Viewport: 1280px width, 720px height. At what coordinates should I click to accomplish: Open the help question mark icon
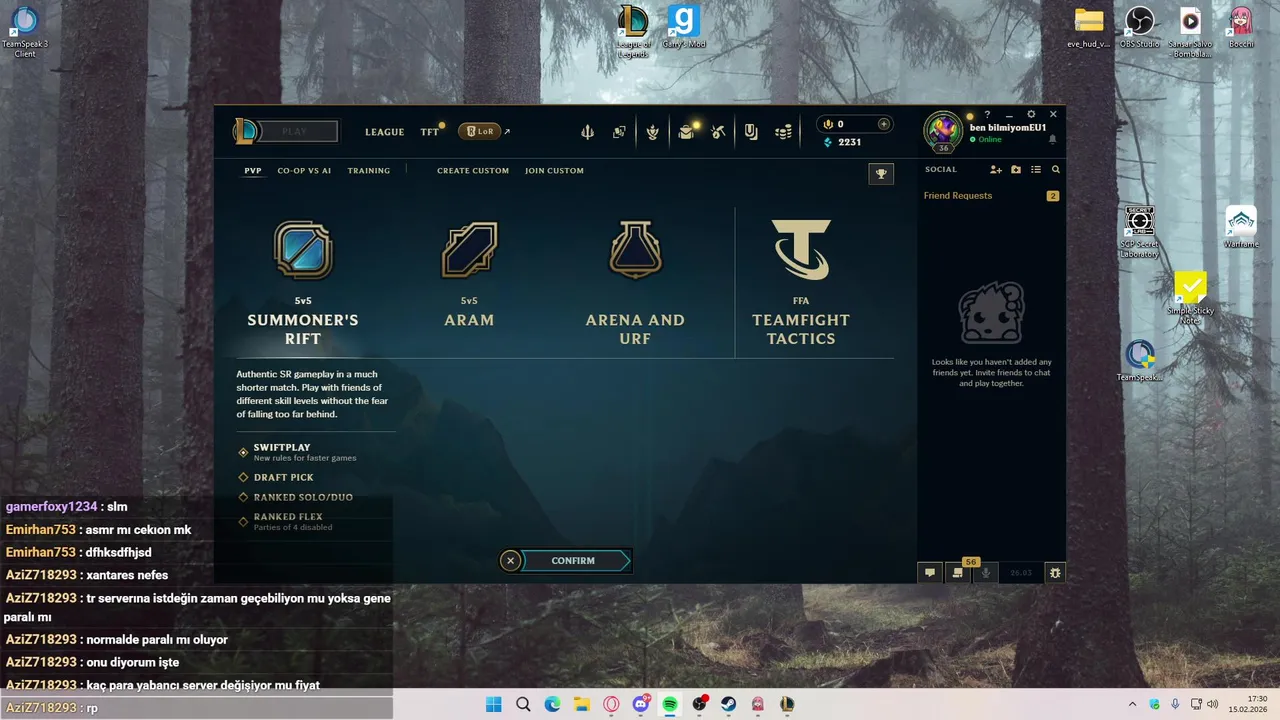pos(987,115)
